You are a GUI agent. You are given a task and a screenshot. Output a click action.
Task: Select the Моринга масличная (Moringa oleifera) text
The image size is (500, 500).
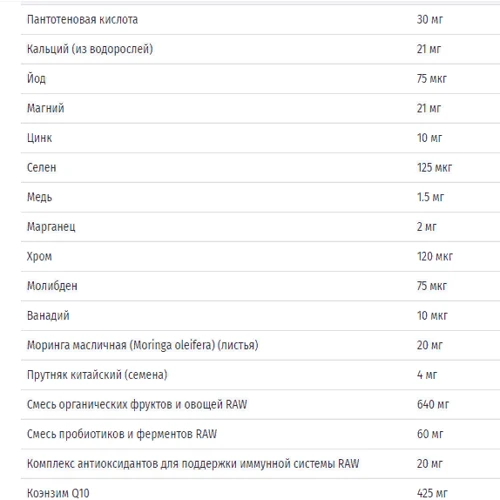coord(121,345)
